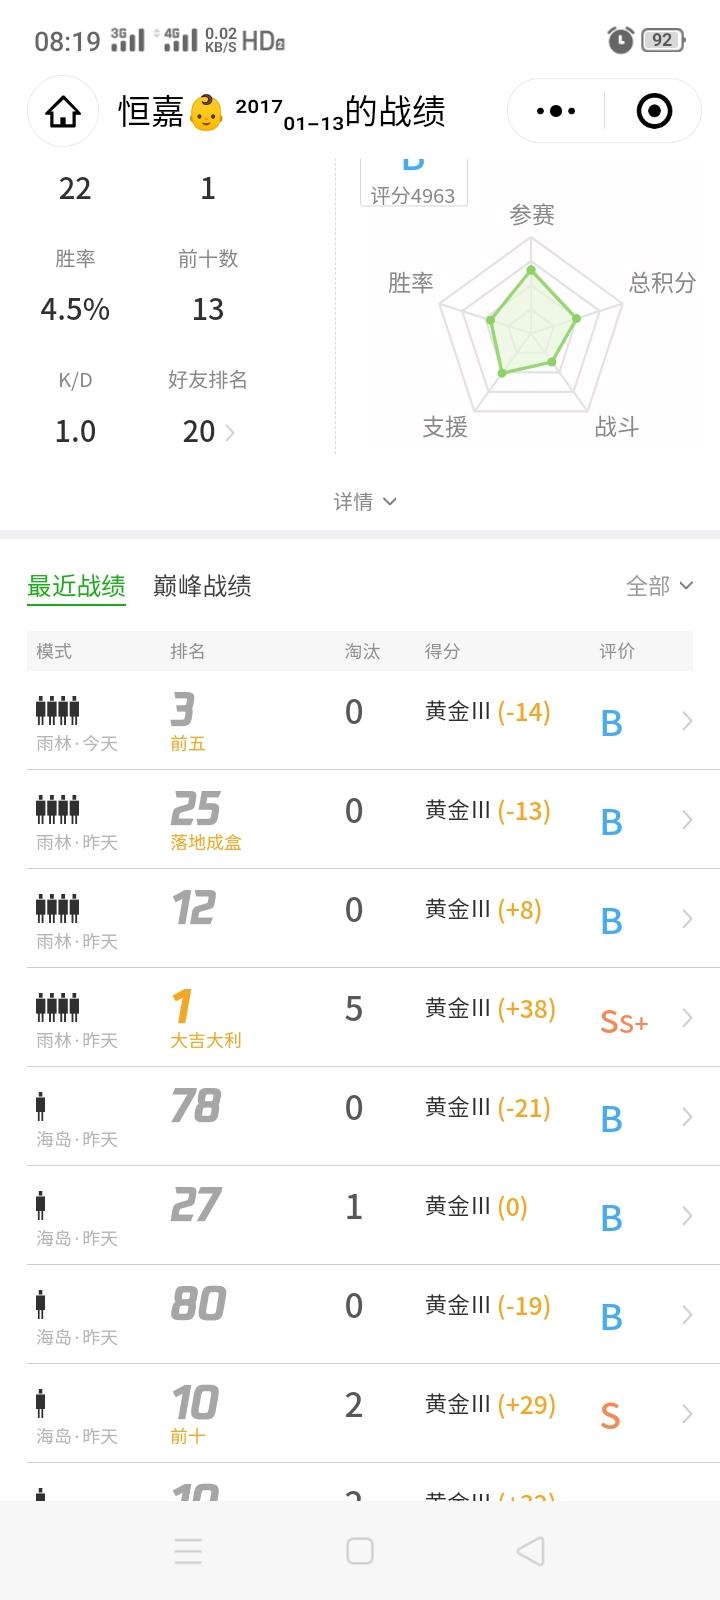The width and height of the screenshot is (720, 1600).
Task: Close mini program via target circle icon
Action: click(x=654, y=111)
